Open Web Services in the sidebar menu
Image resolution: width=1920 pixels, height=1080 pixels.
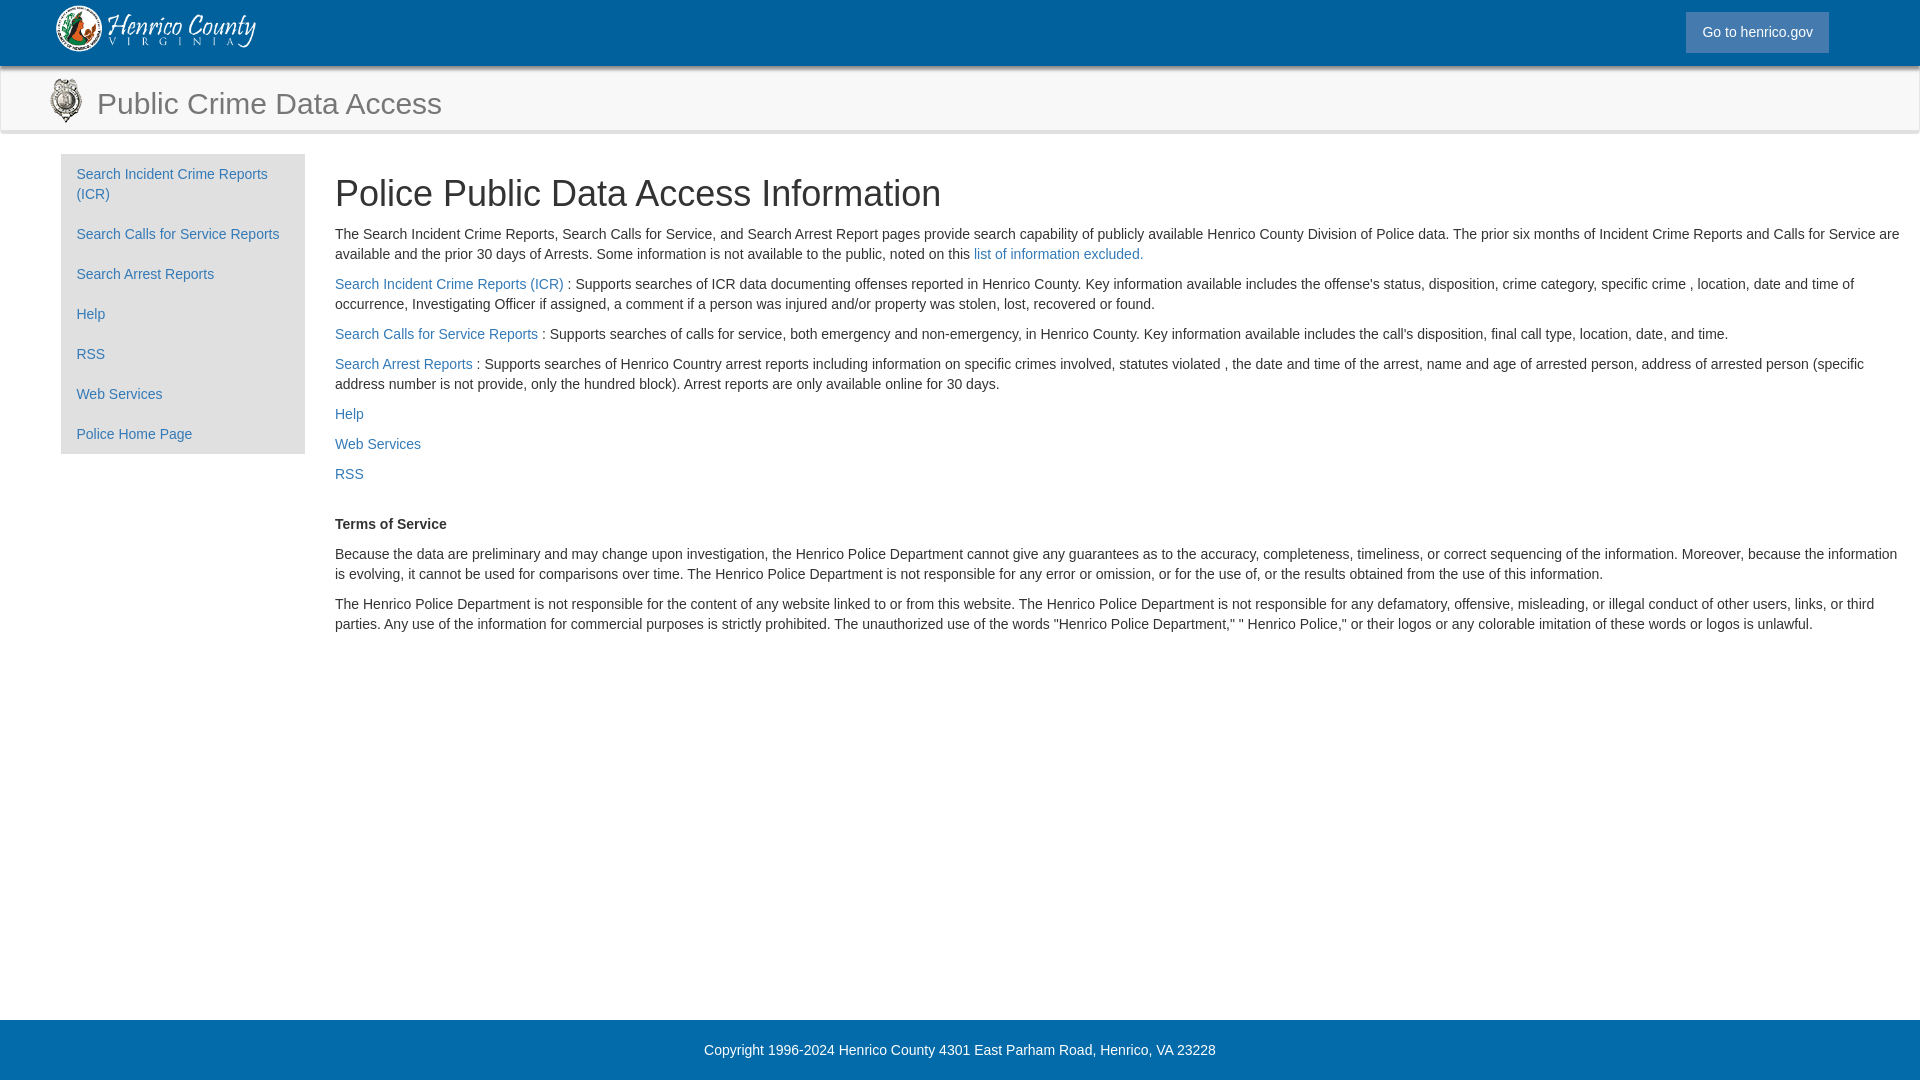pos(182,394)
